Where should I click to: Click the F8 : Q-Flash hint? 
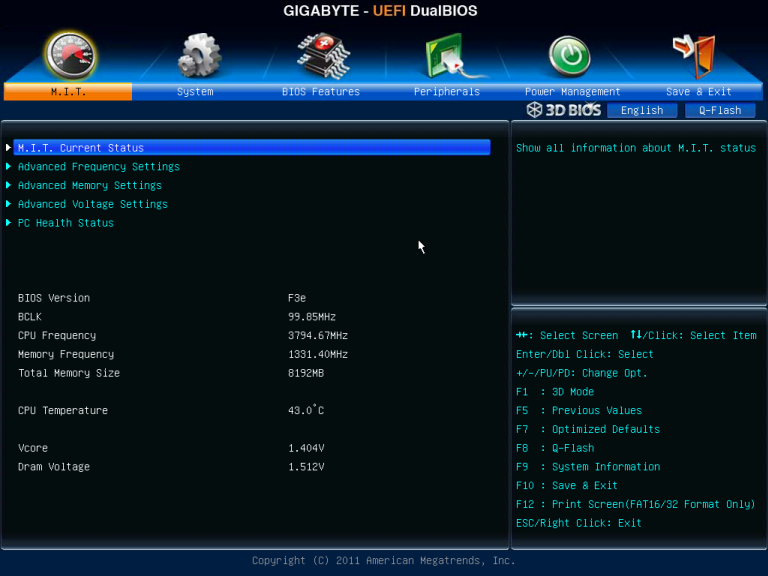555,448
